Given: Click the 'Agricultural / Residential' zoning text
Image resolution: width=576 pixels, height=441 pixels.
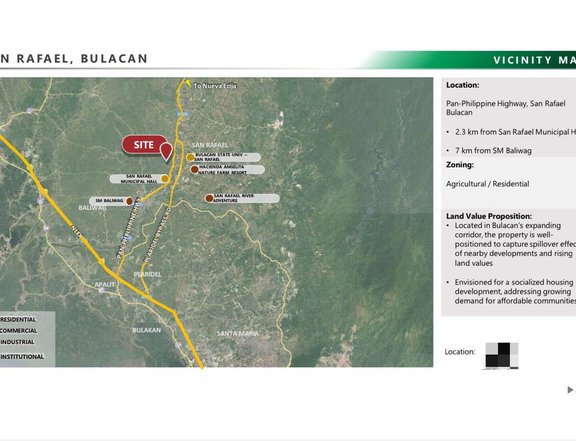Looking at the screenshot, I should pos(487,184).
